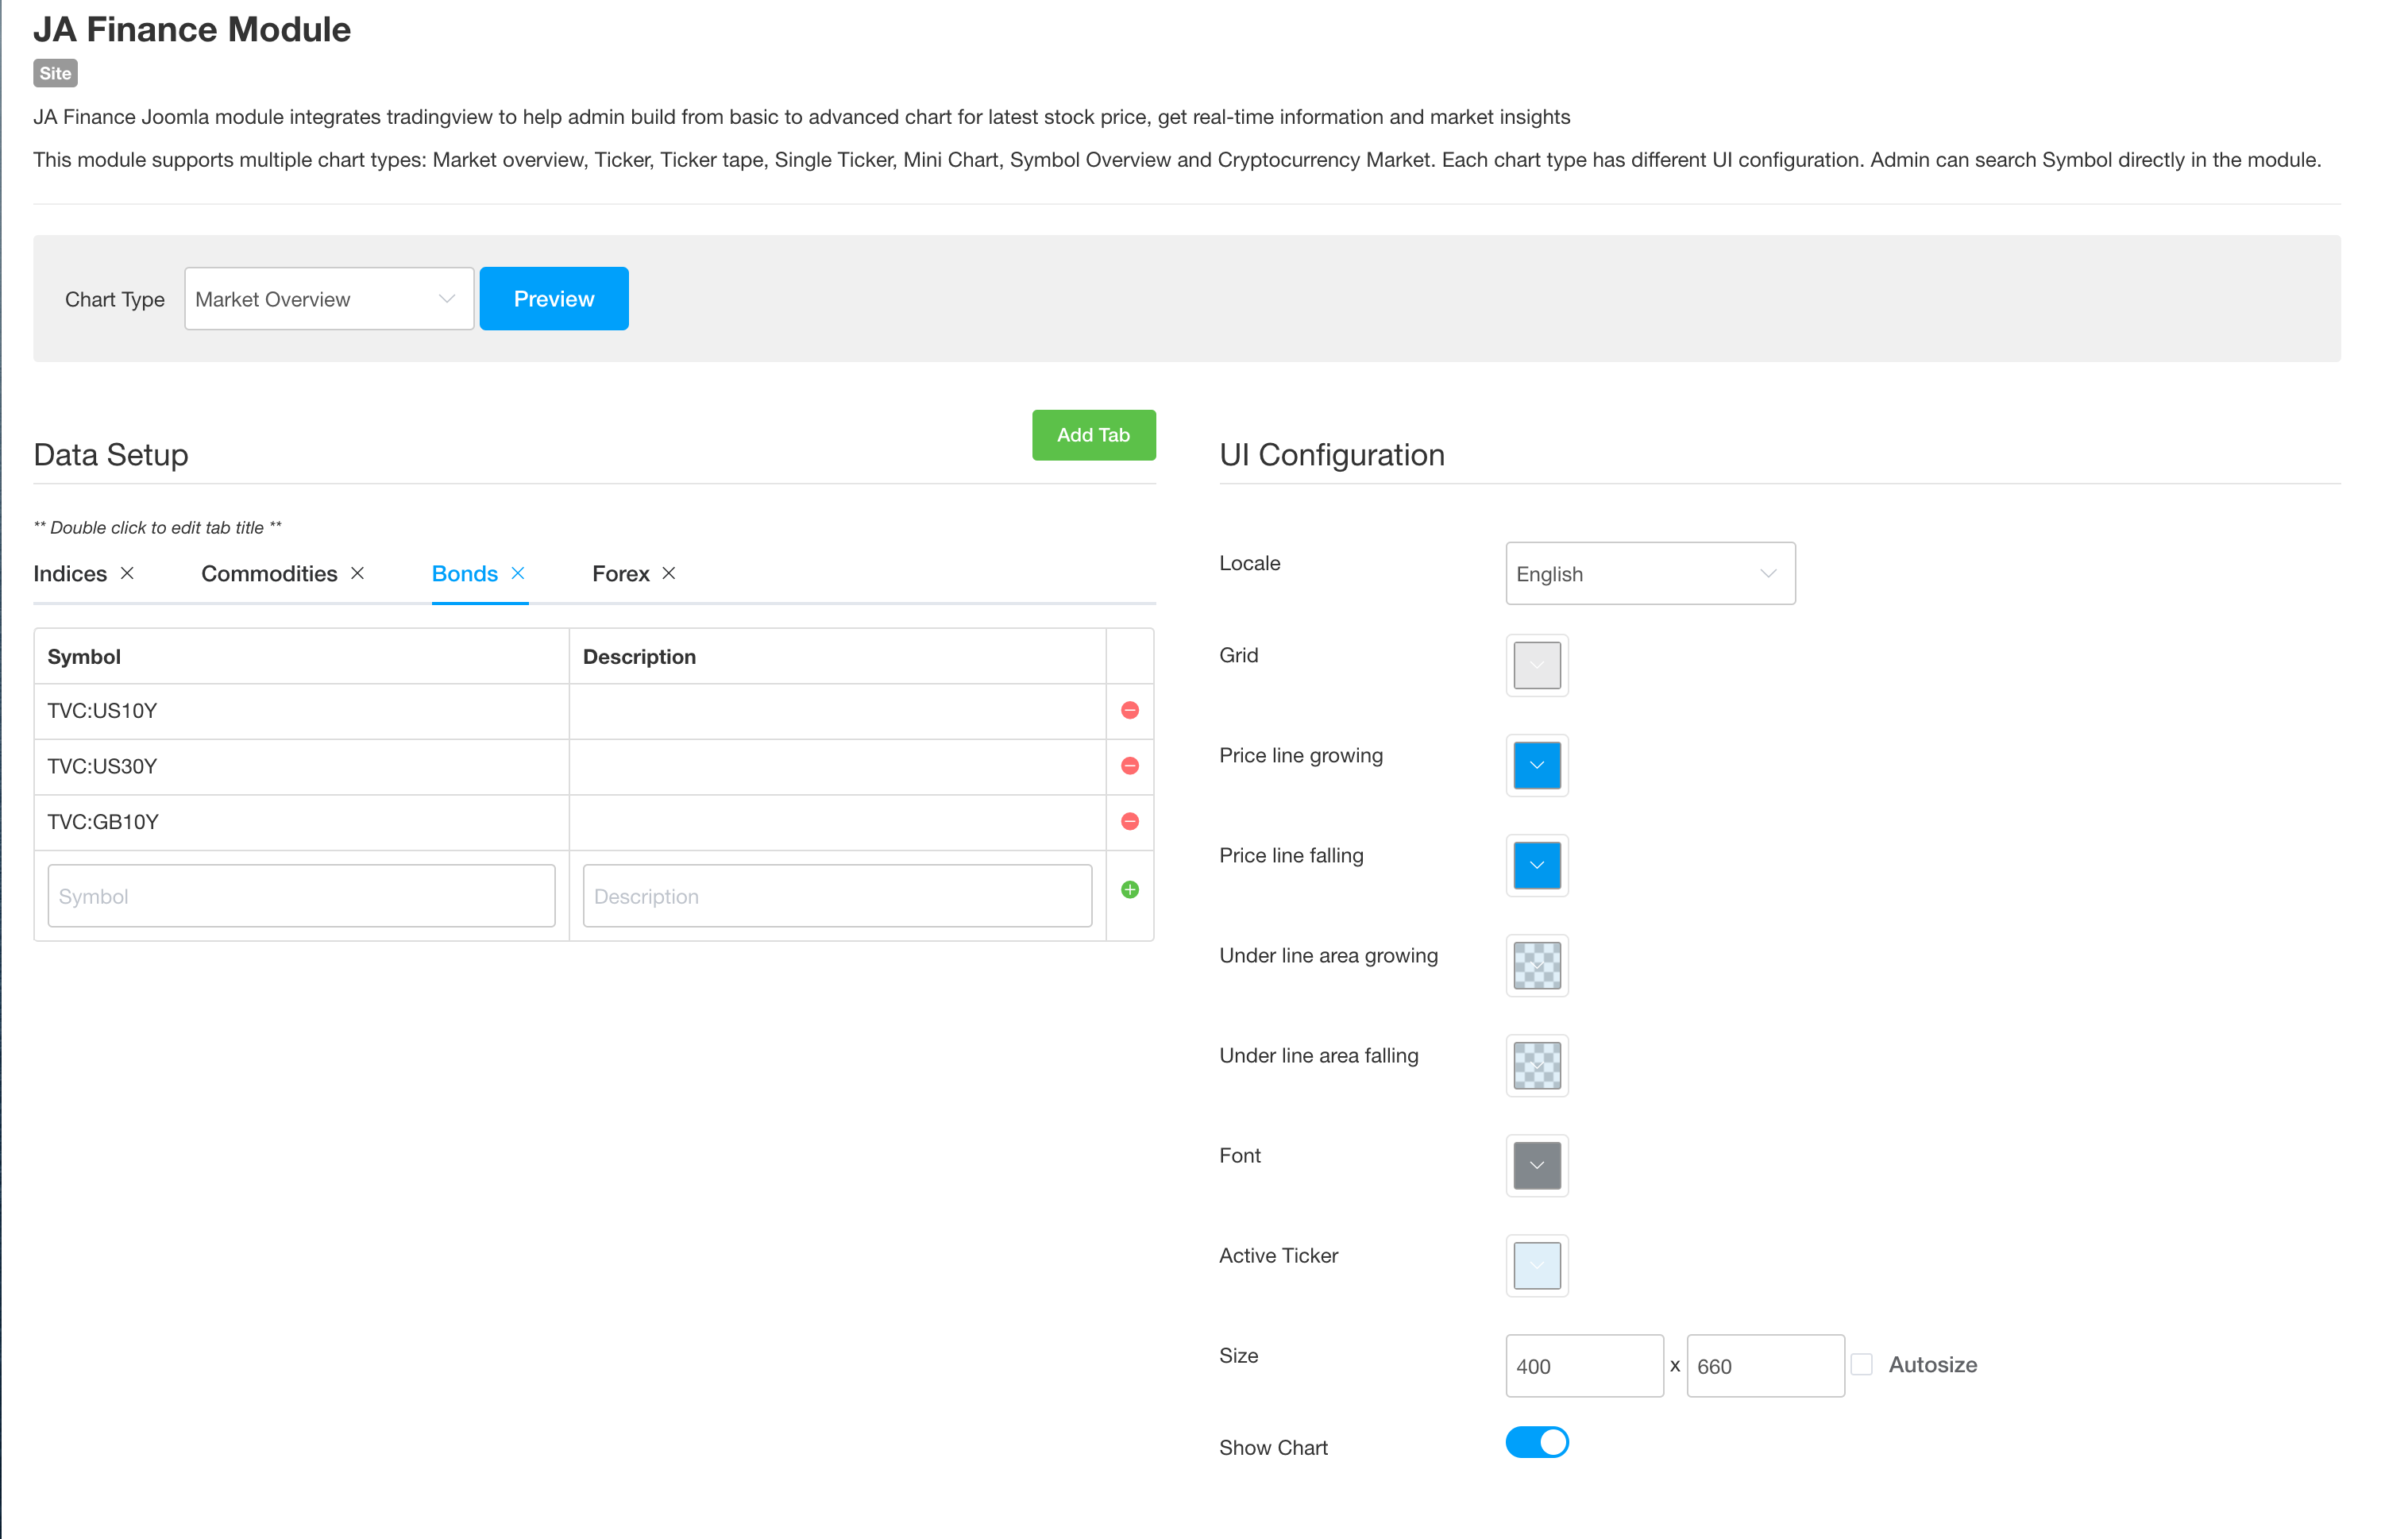Remove the TVC:US30Y symbol row
The height and width of the screenshot is (1539, 2408).
[1130, 766]
